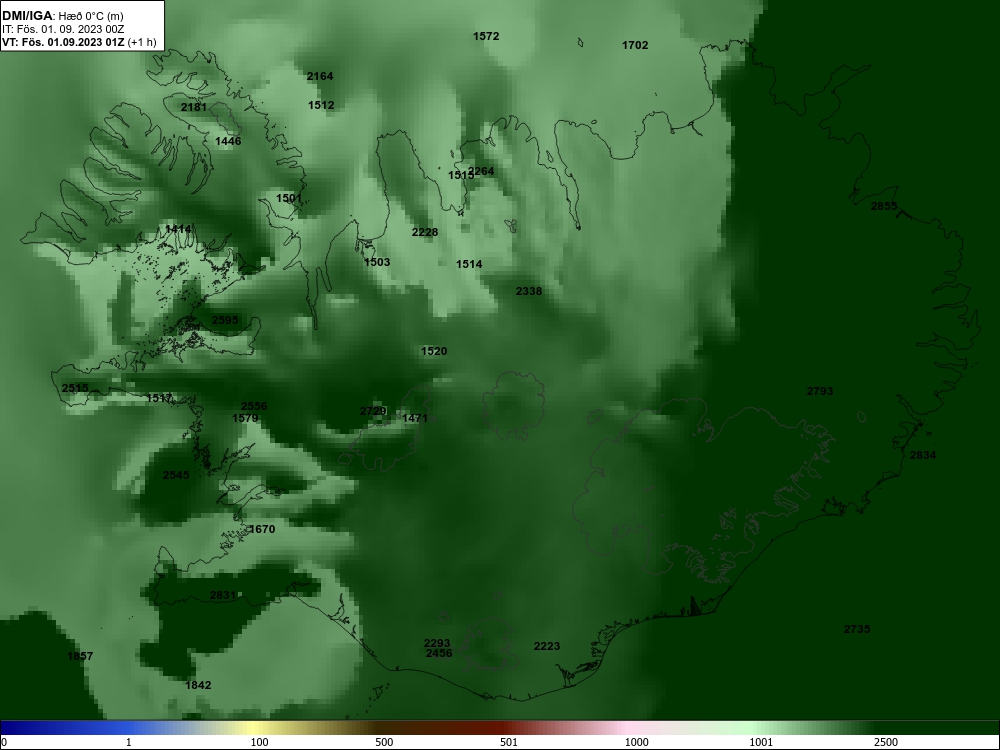Click the label 1503
Screen dimensions: 1000x750
[x=377, y=262]
